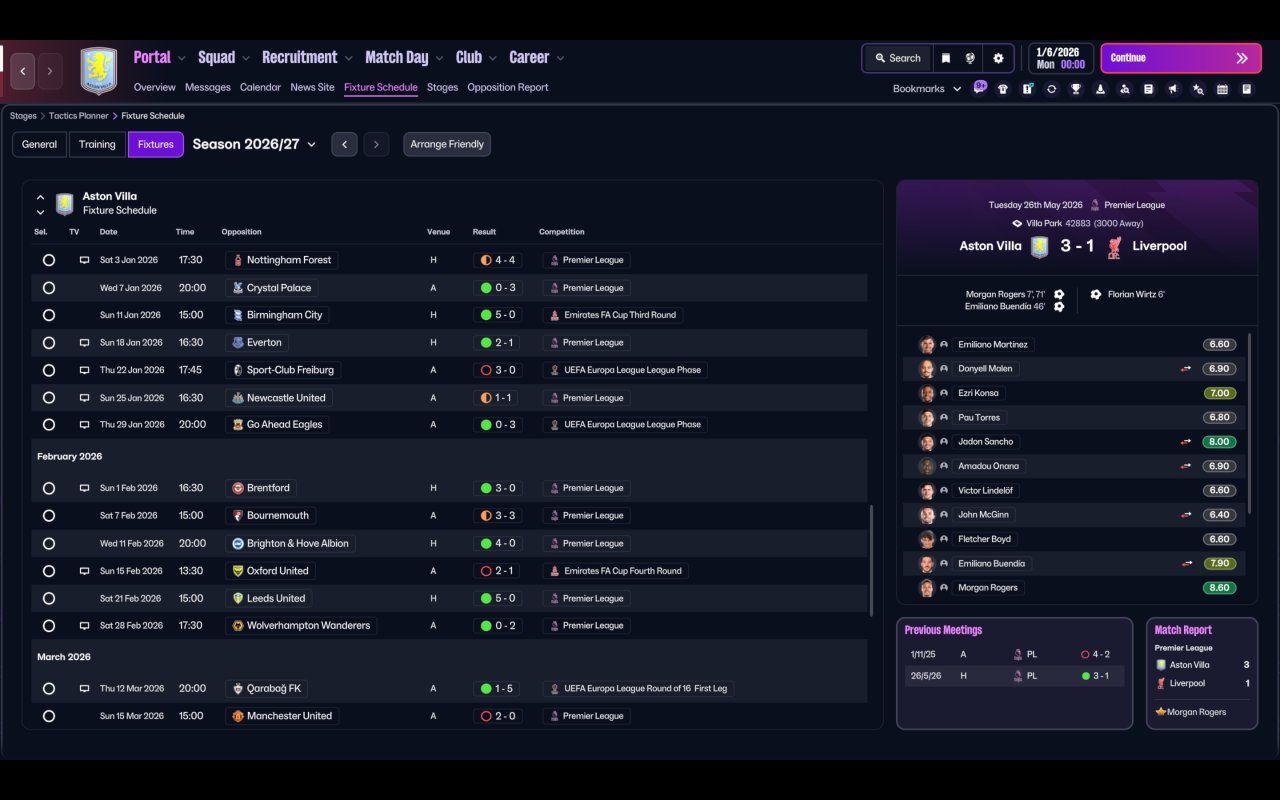
Task: Click the TV icon on Everton fixture row
Action: tap(85, 342)
